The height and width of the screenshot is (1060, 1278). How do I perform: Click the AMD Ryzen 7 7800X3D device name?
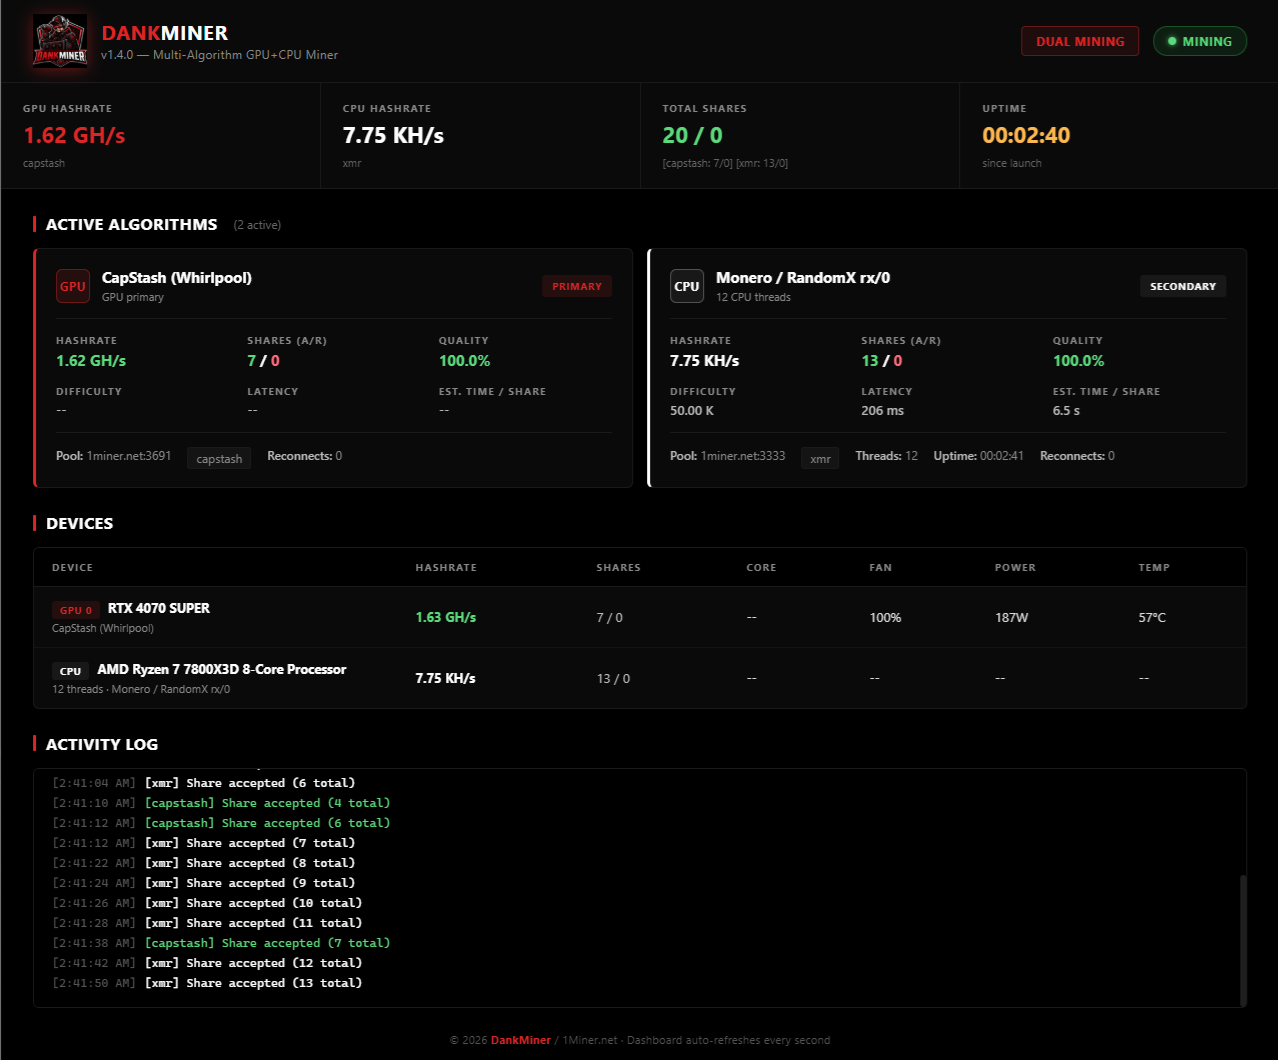pyautogui.click(x=222, y=669)
